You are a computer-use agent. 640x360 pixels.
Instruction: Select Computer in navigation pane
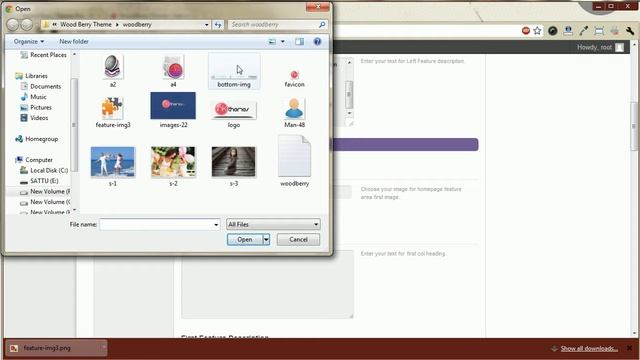point(34,160)
